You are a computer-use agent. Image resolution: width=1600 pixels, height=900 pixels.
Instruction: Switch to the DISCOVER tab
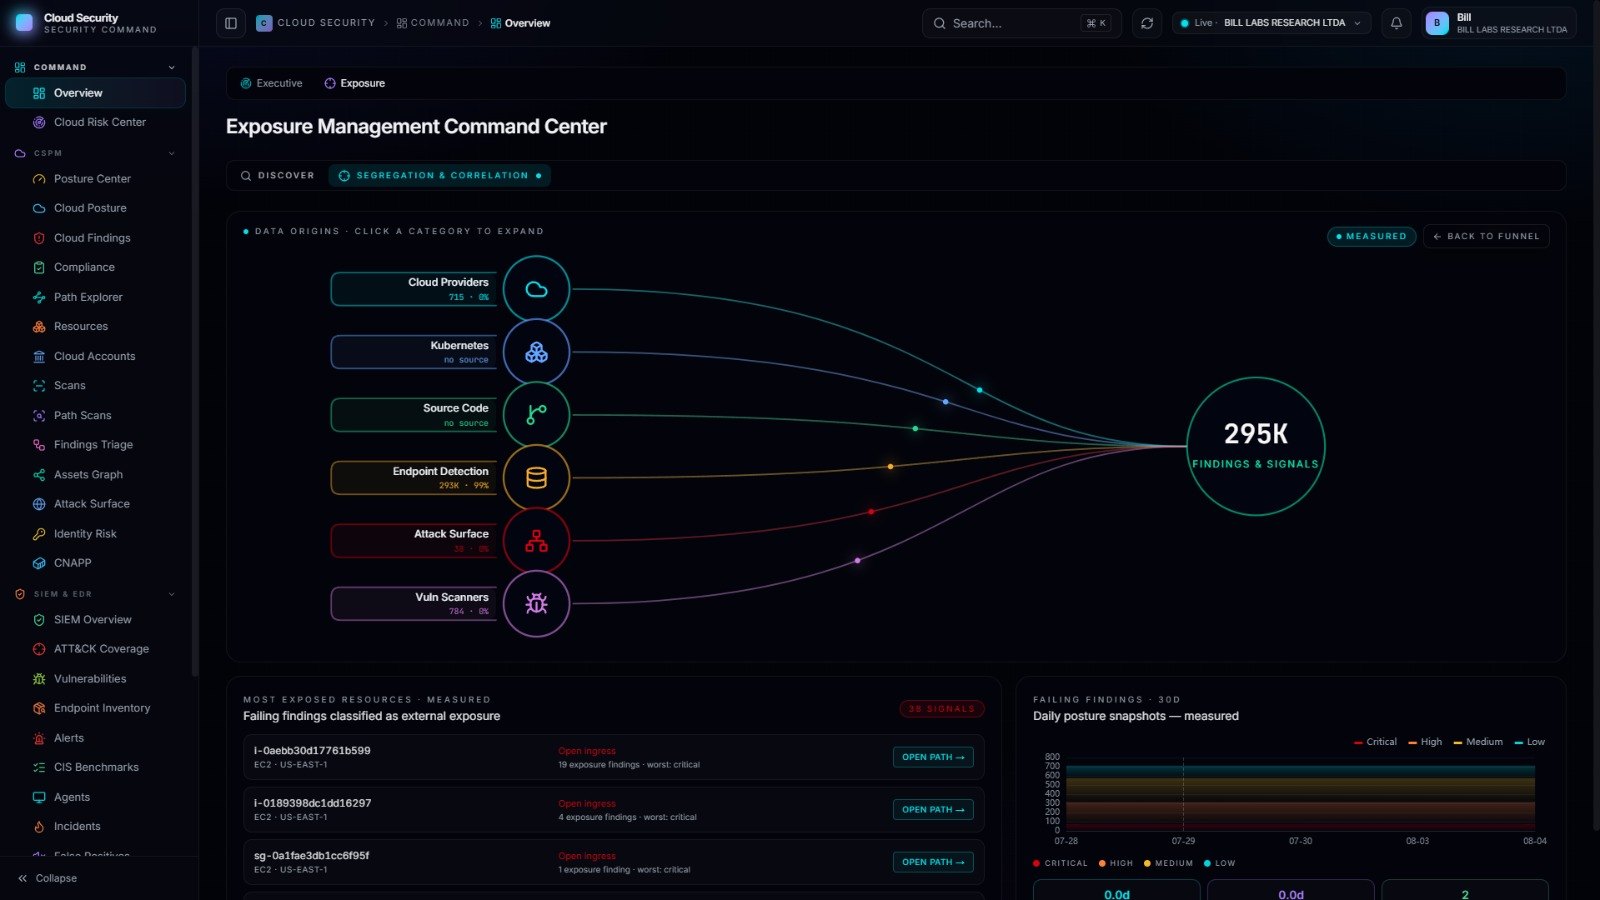click(x=277, y=175)
